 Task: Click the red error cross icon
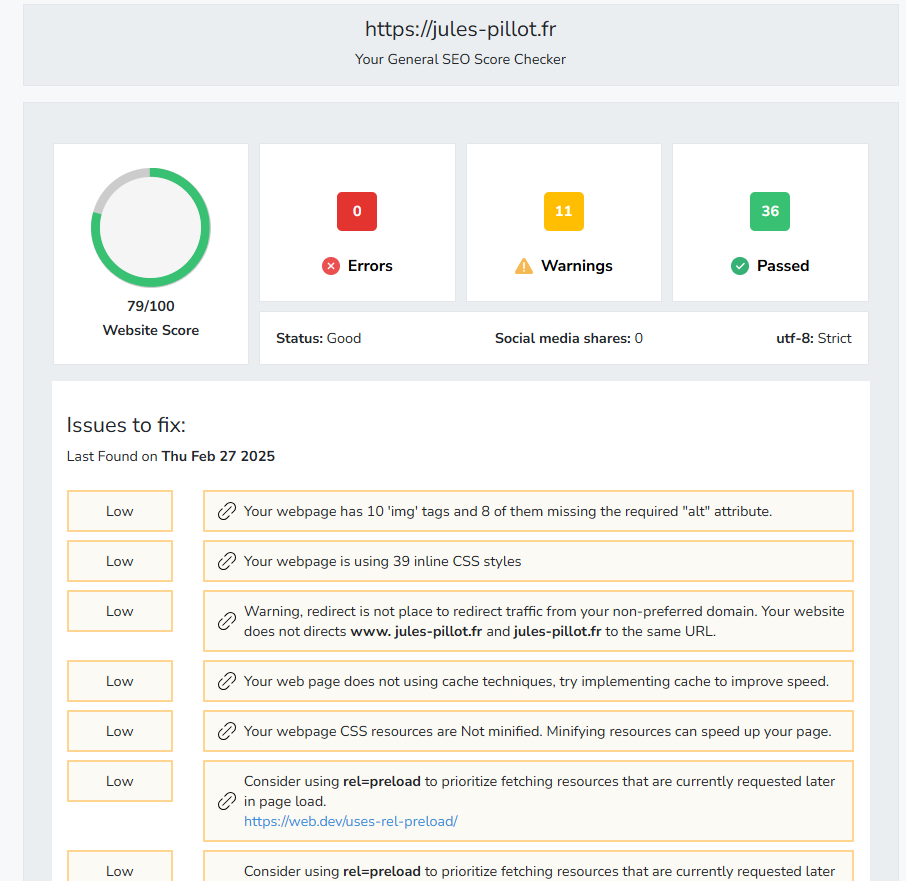click(x=331, y=266)
